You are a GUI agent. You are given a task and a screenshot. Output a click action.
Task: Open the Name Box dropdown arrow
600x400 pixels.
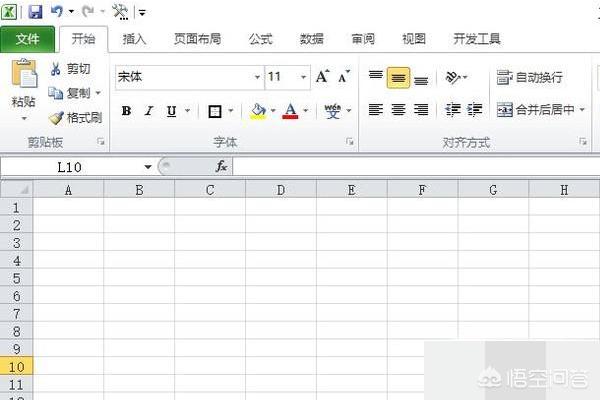pos(148,166)
